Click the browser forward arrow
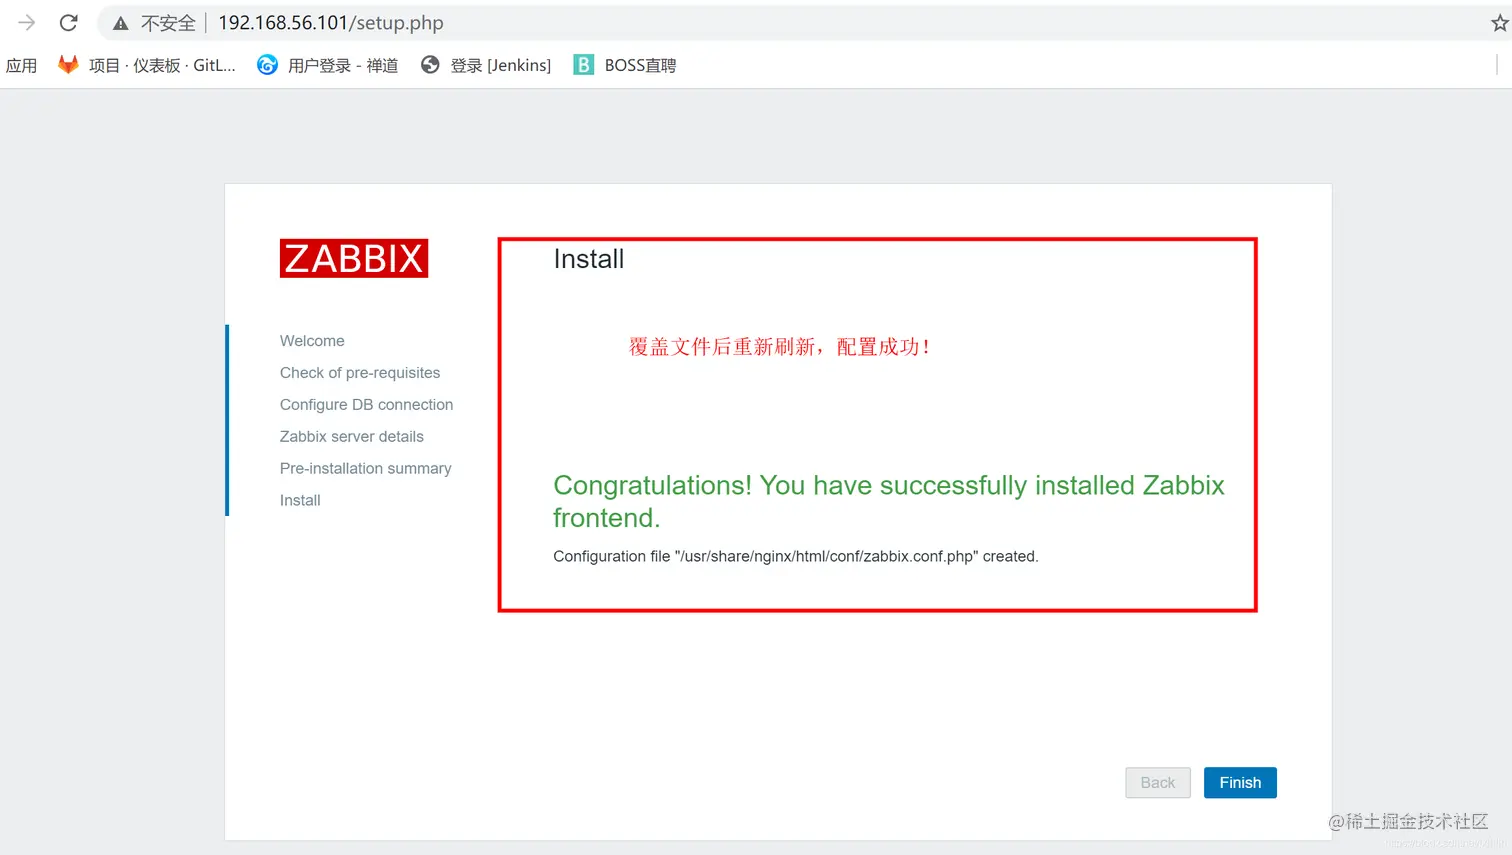The width and height of the screenshot is (1512, 855). [x=27, y=22]
